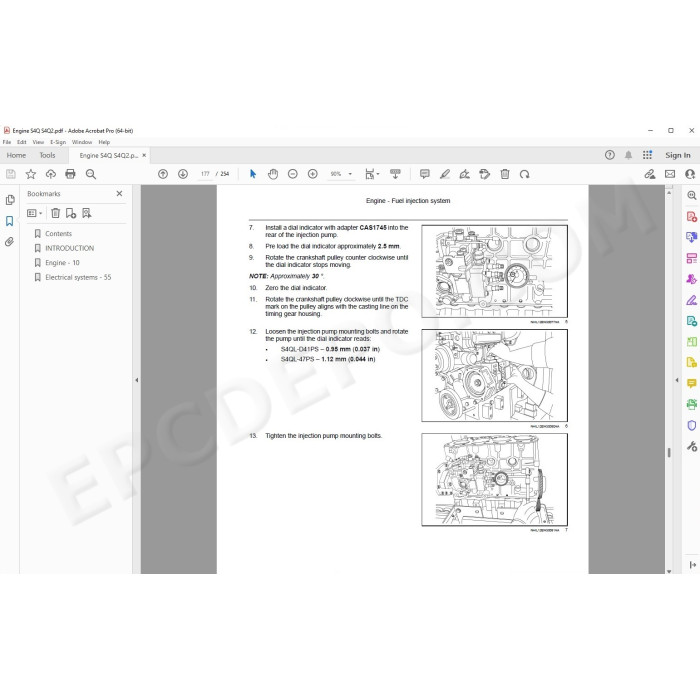Open the notifications bell
Viewport: 700px width, 700px height.
pyautogui.click(x=628, y=155)
